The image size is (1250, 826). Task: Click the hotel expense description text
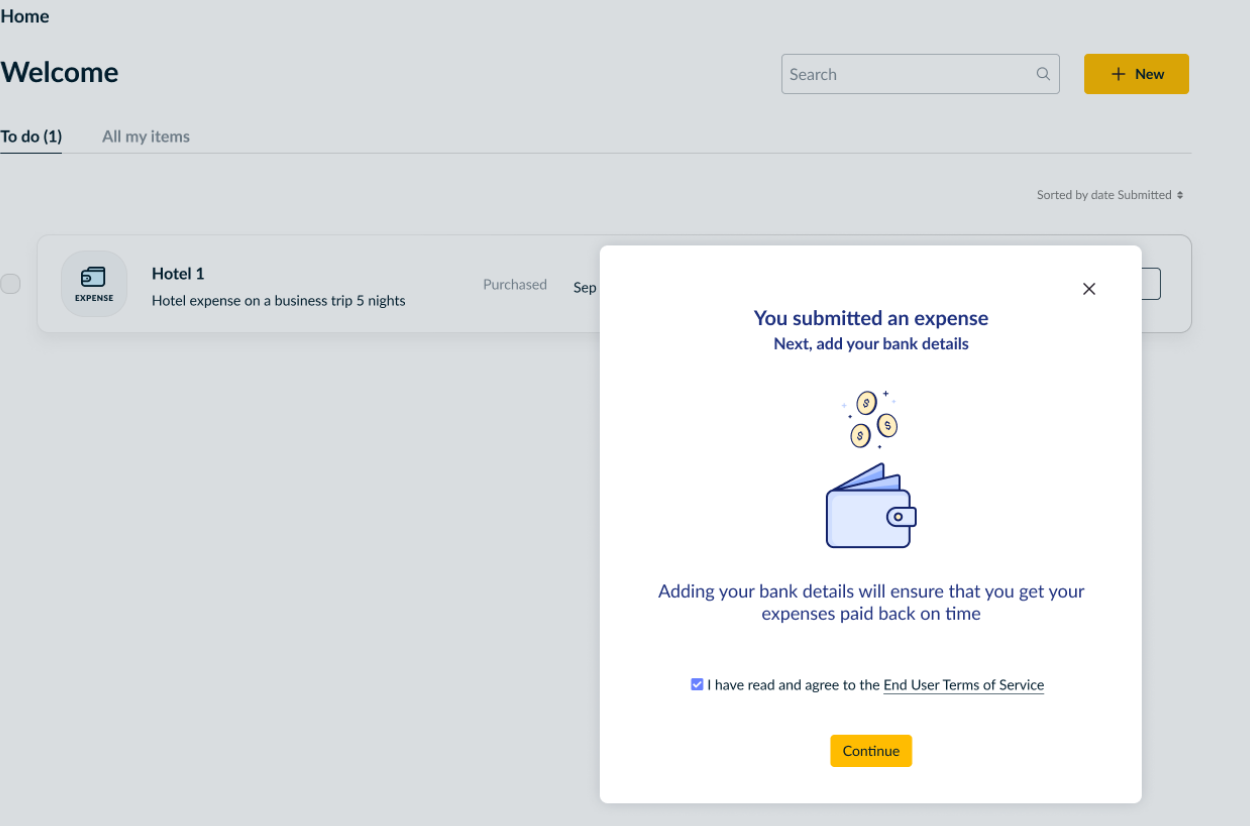point(278,300)
